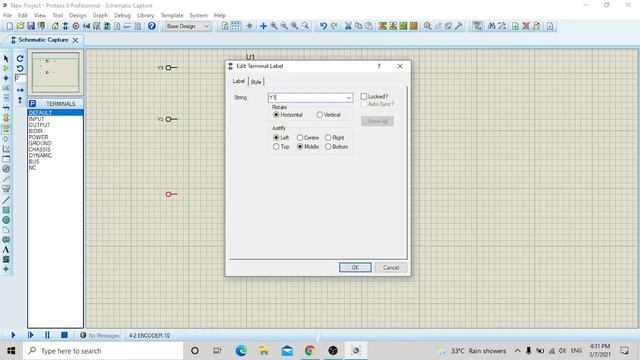Click Cancel in Edit Terminal Label dialog
Image resolution: width=640 pixels, height=360 pixels.
[391, 267]
